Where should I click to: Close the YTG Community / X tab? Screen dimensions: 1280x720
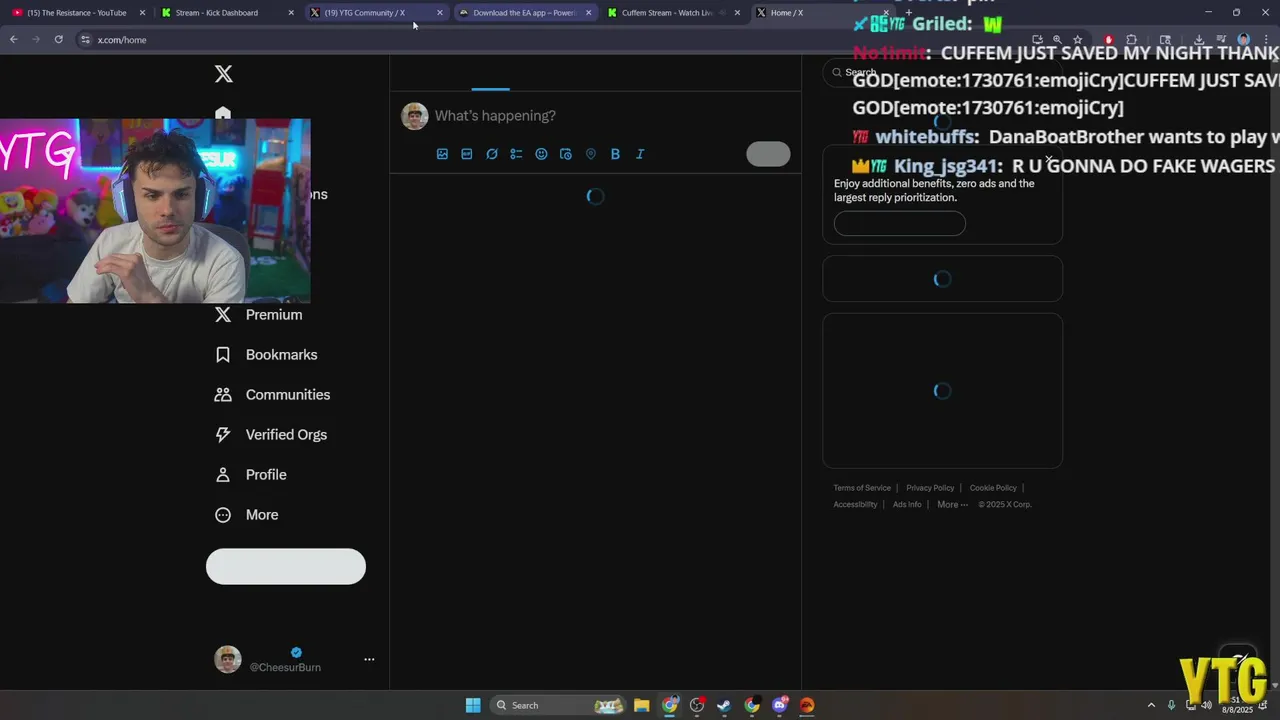tap(440, 13)
